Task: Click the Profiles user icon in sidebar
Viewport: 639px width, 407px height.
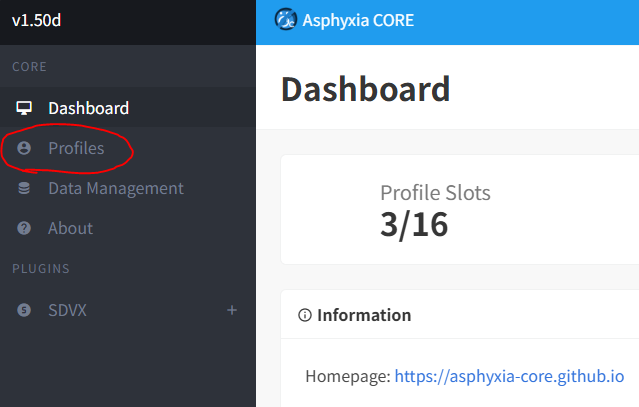Action: 24,148
